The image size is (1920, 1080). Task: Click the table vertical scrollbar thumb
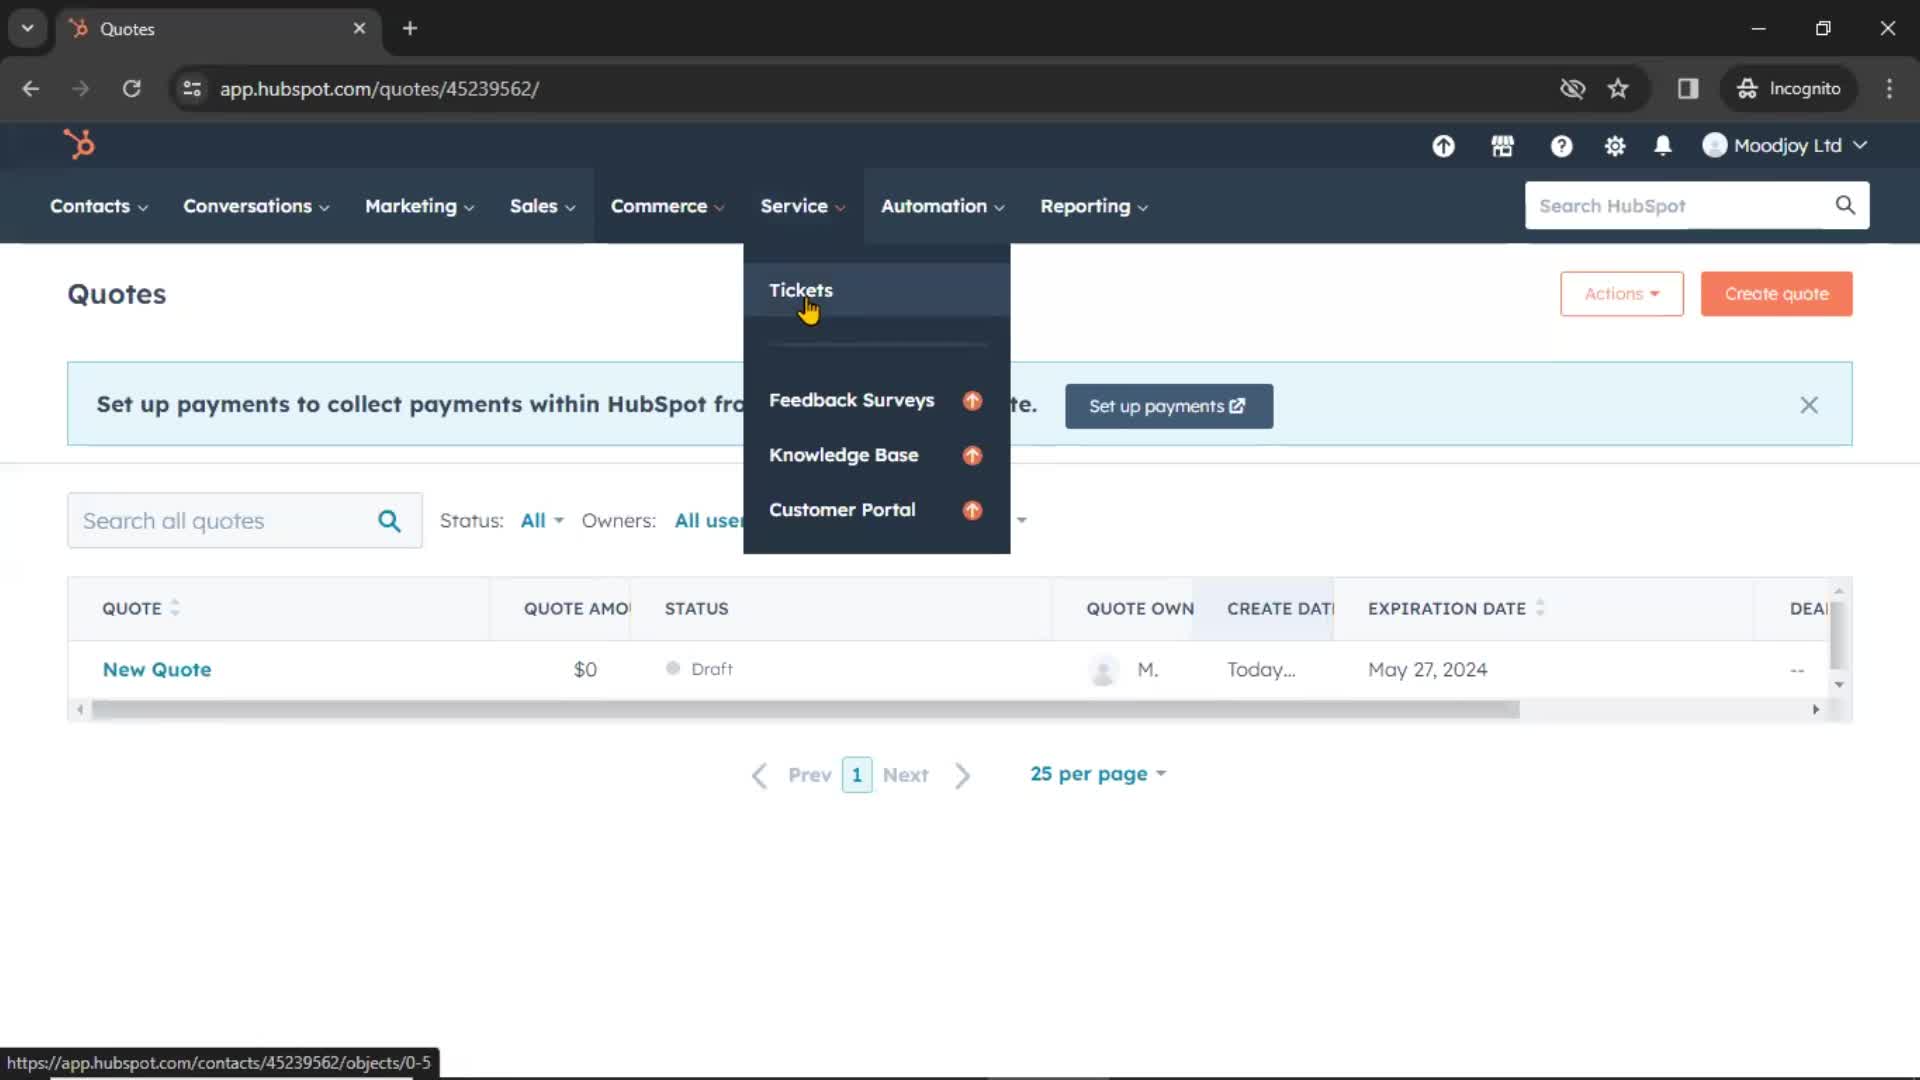point(1838,633)
